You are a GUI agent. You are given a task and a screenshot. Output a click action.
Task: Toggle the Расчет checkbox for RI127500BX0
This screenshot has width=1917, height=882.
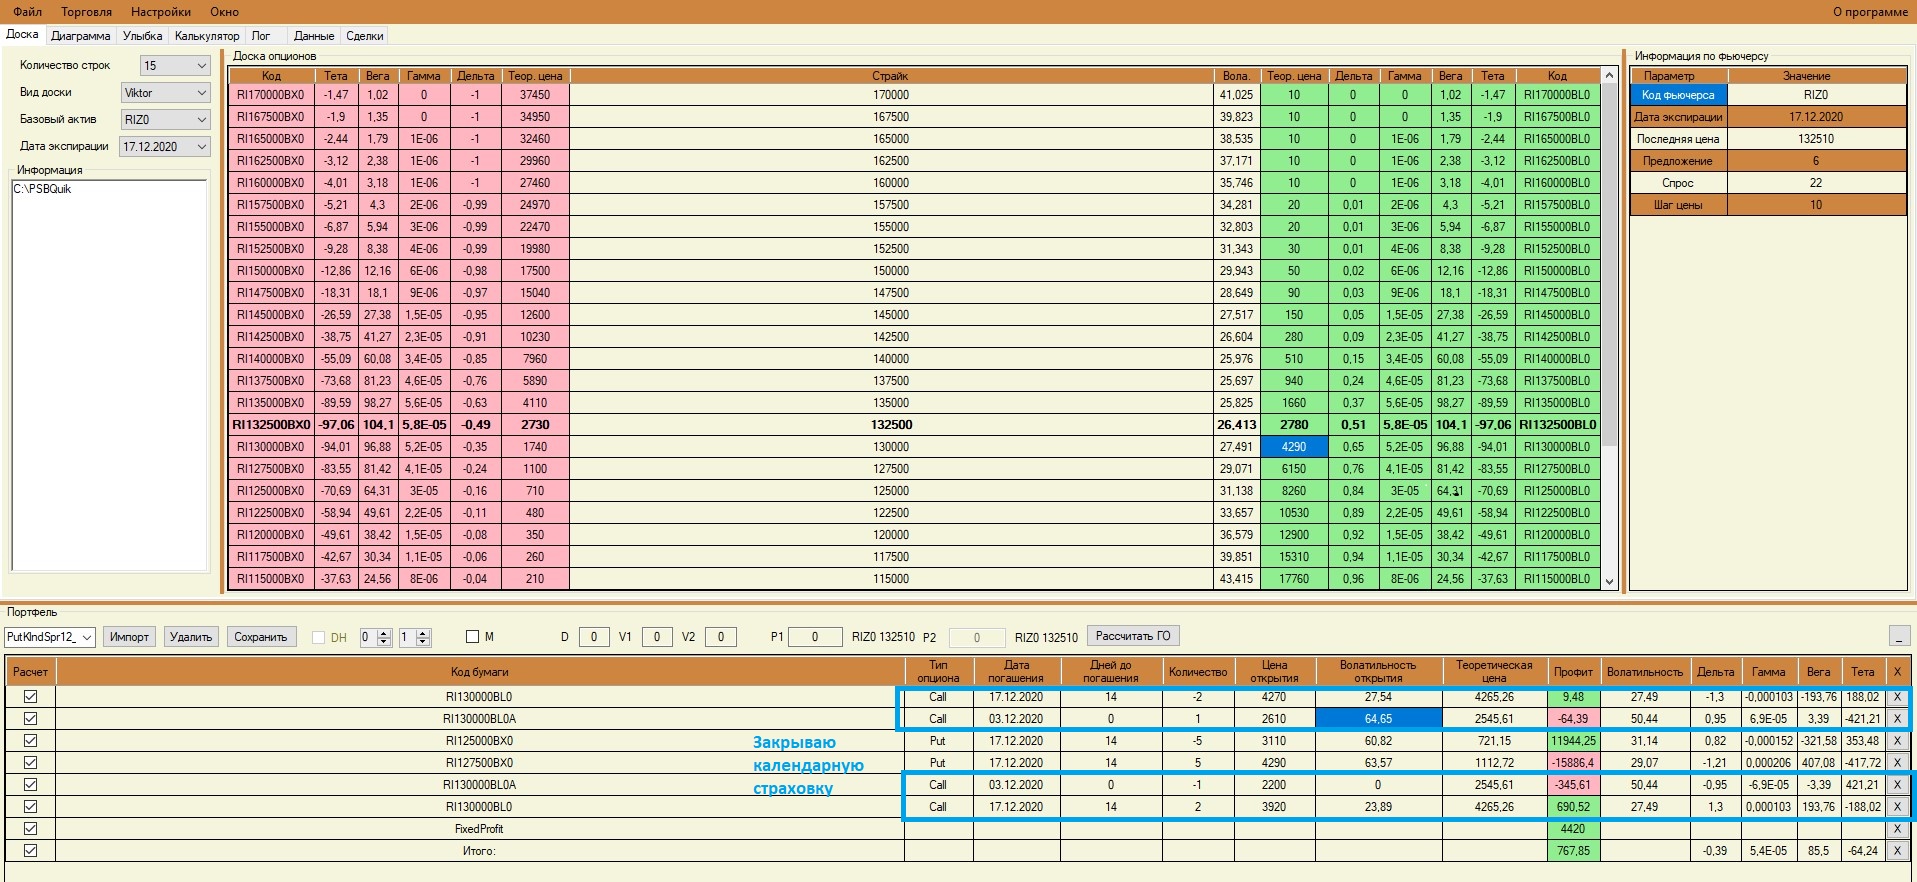[30, 763]
